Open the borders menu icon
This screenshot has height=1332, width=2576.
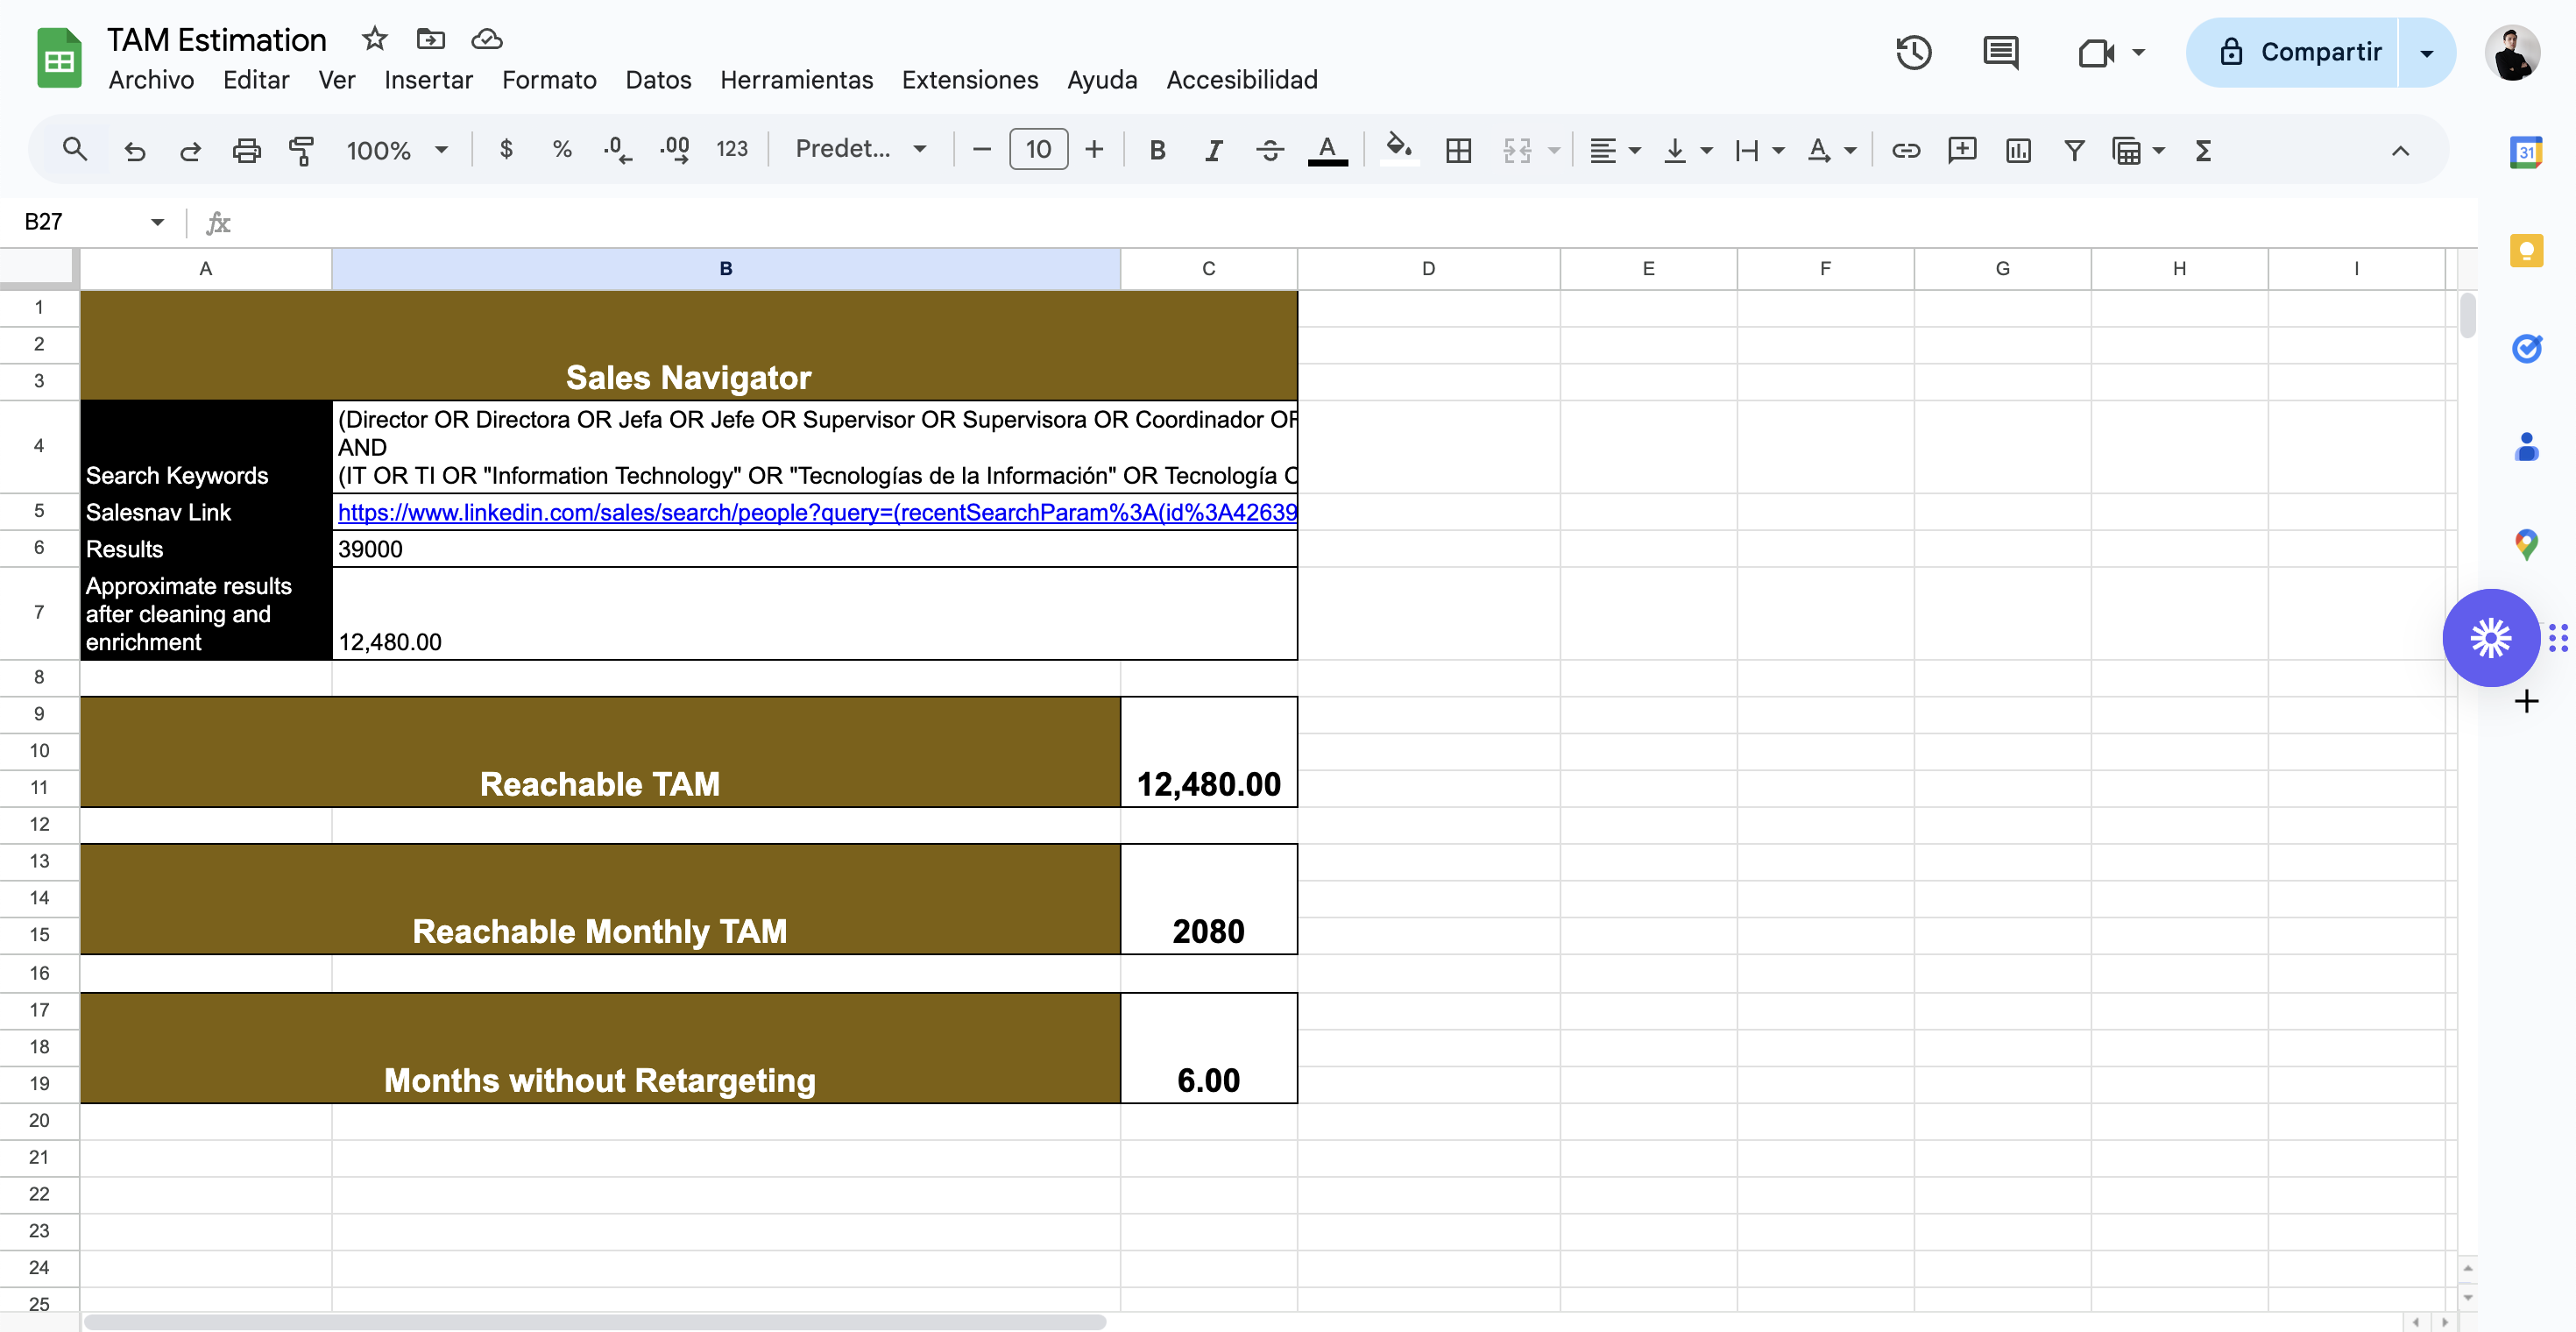[1458, 150]
